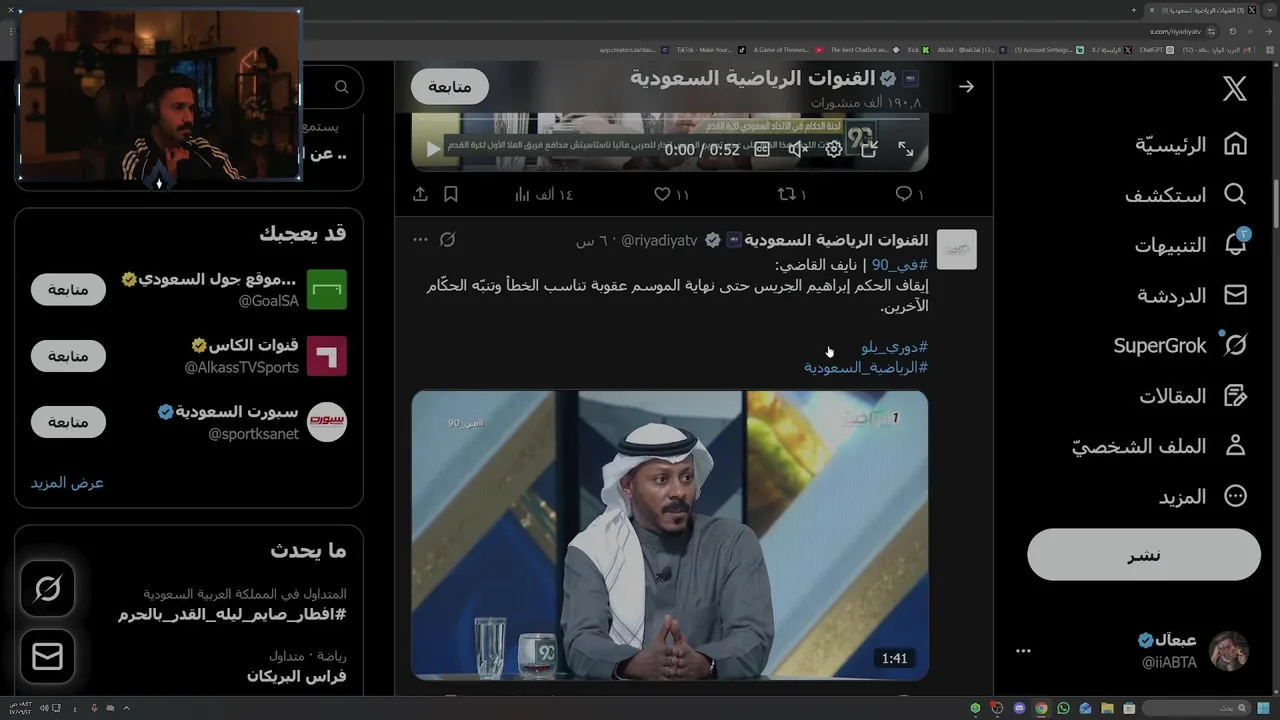Enable picture-in-picture on top video
This screenshot has width=1280, height=720.
[x=869, y=149]
